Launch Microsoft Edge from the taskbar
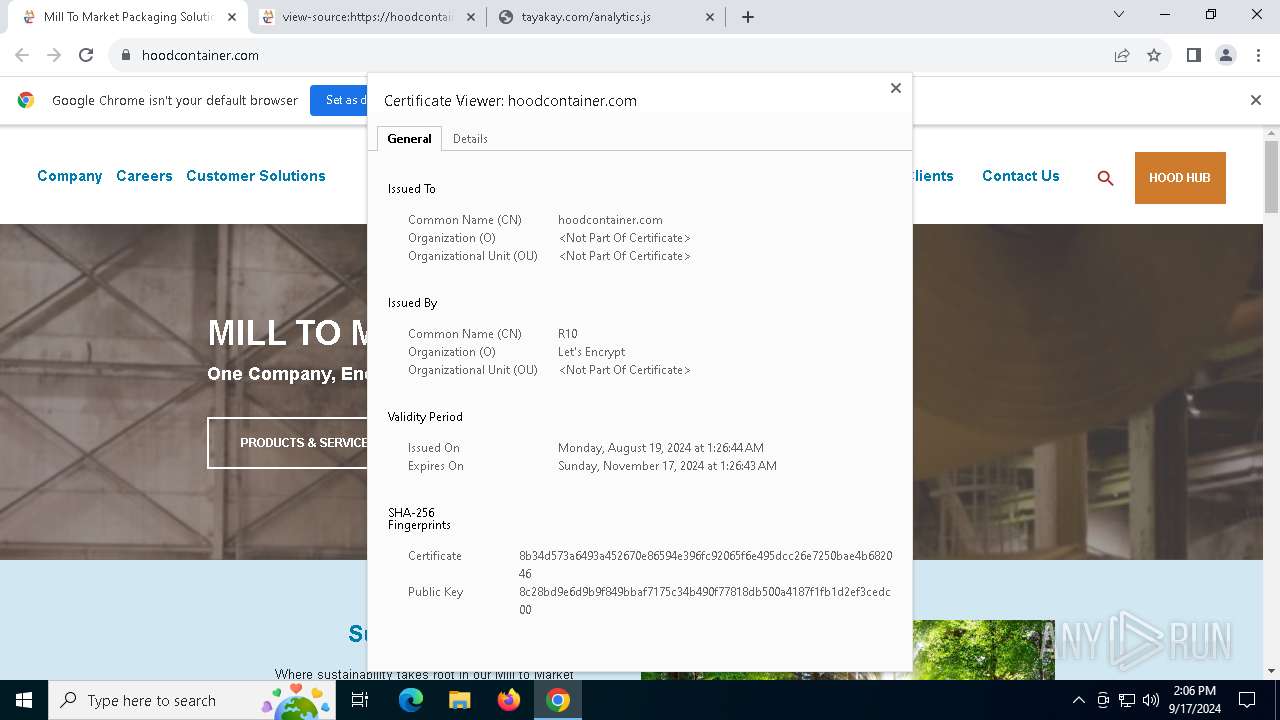Viewport: 1280px width, 720px height. (x=411, y=700)
